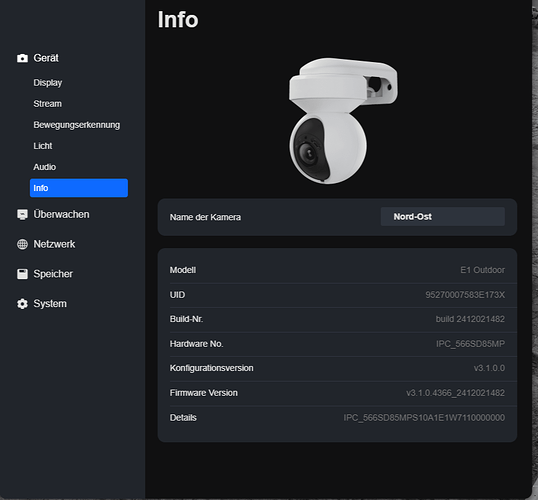538x500 pixels.
Task: Open the Licht settings page
Action: tap(43, 146)
